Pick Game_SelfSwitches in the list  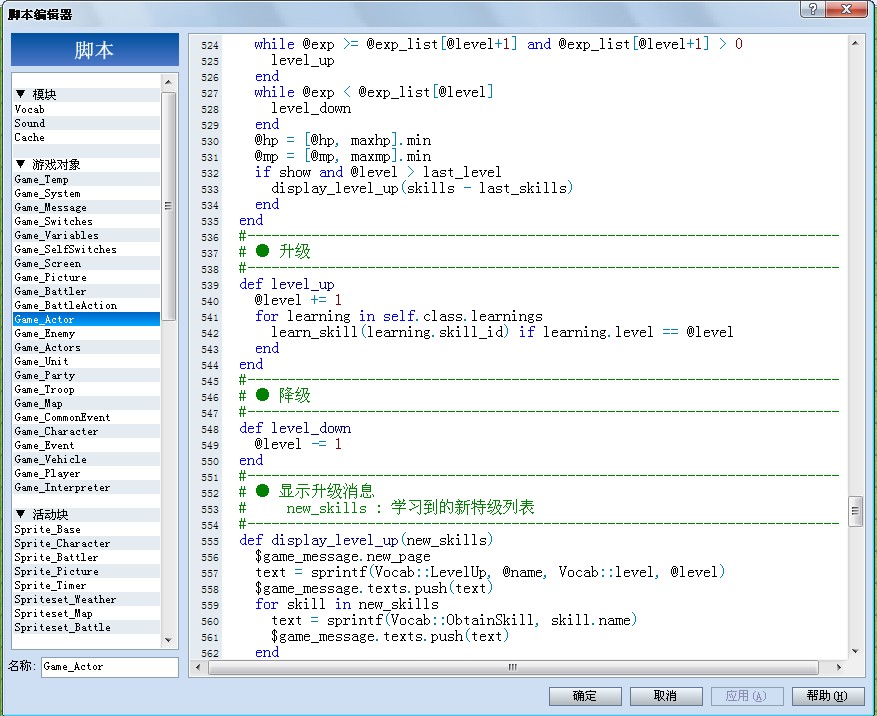pyautogui.click(x=87, y=249)
